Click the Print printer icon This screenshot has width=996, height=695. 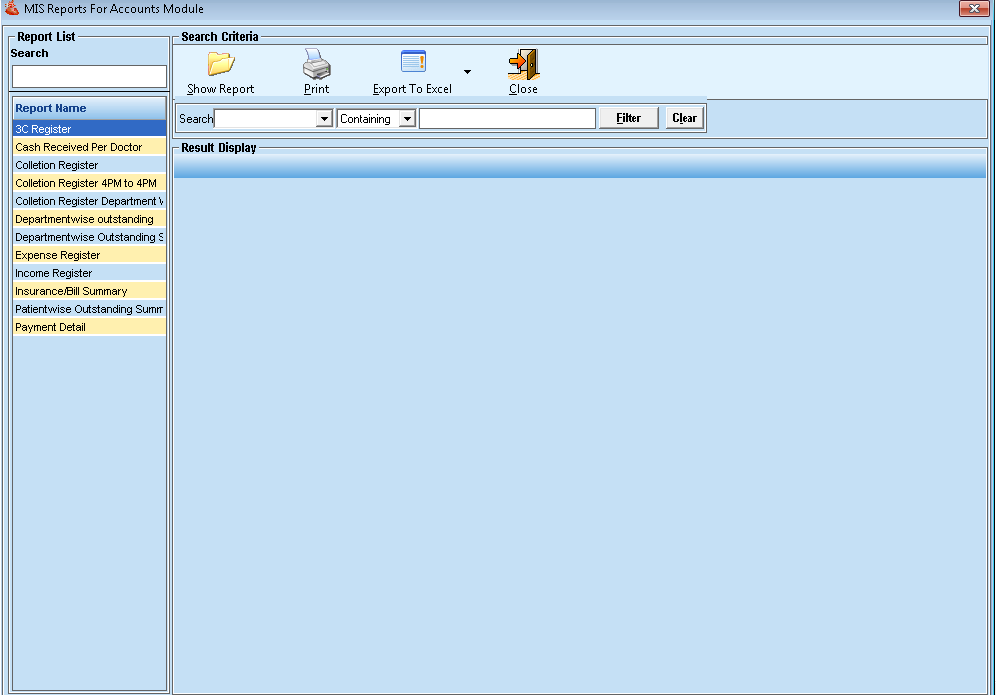coord(316,64)
